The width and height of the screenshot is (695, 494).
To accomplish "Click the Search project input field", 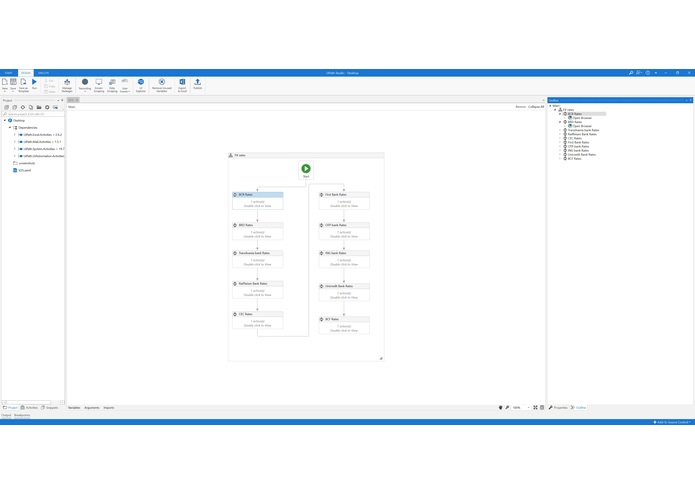I will [x=33, y=114].
